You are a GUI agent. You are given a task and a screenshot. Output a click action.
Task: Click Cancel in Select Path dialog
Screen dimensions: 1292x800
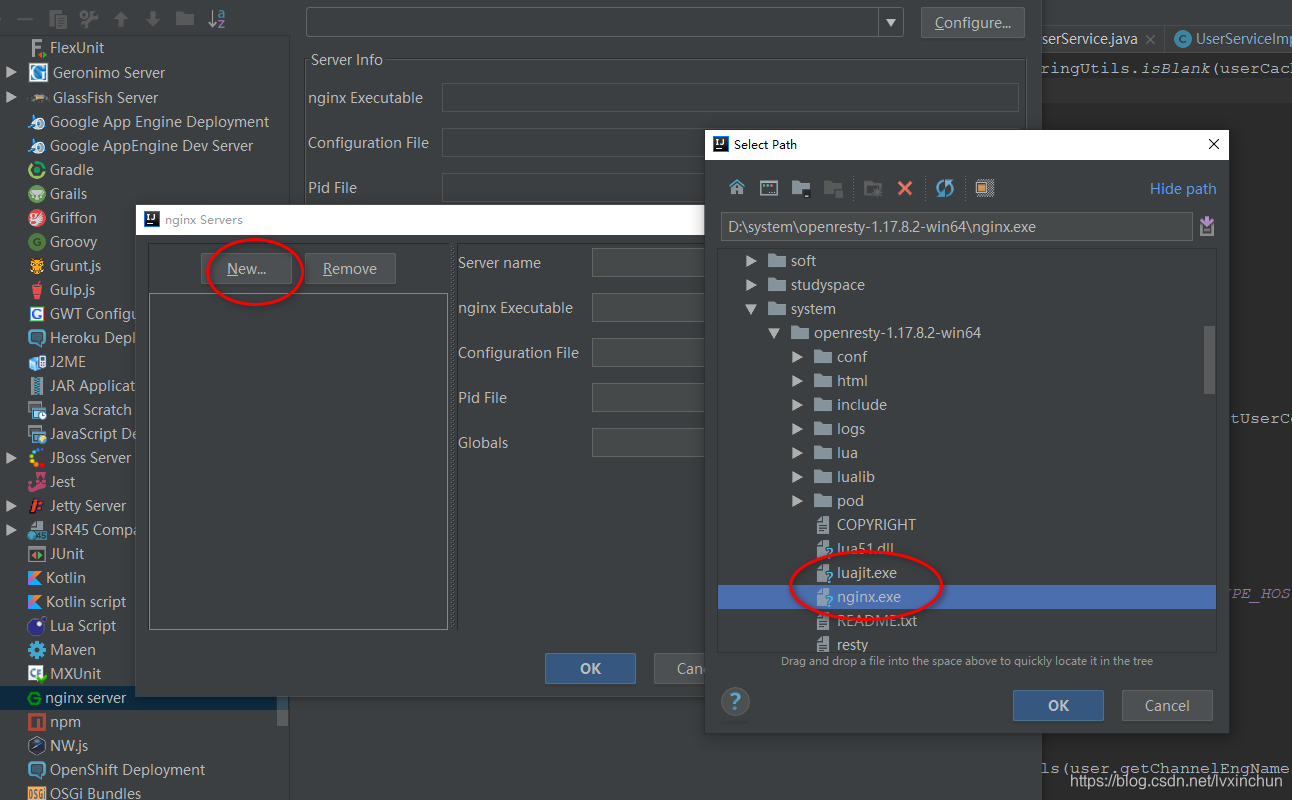coord(1167,705)
